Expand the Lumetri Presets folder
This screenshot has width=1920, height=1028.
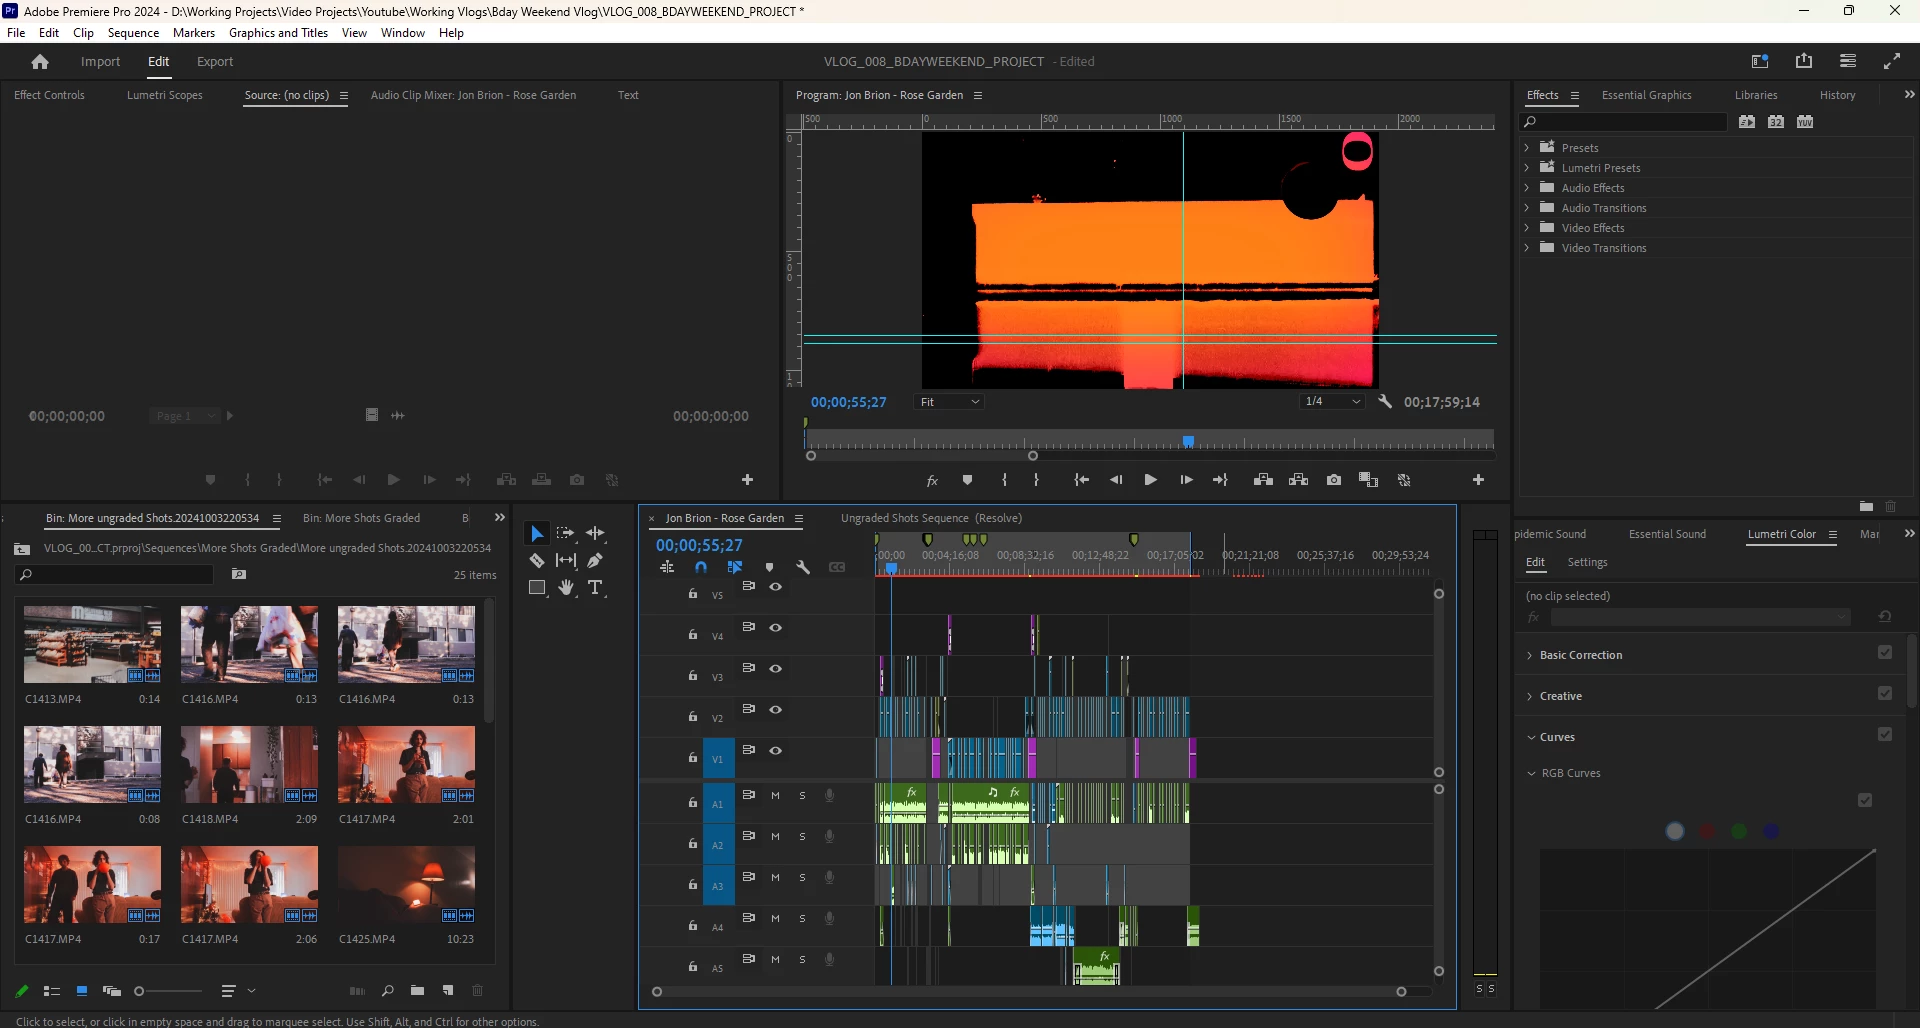point(1527,168)
